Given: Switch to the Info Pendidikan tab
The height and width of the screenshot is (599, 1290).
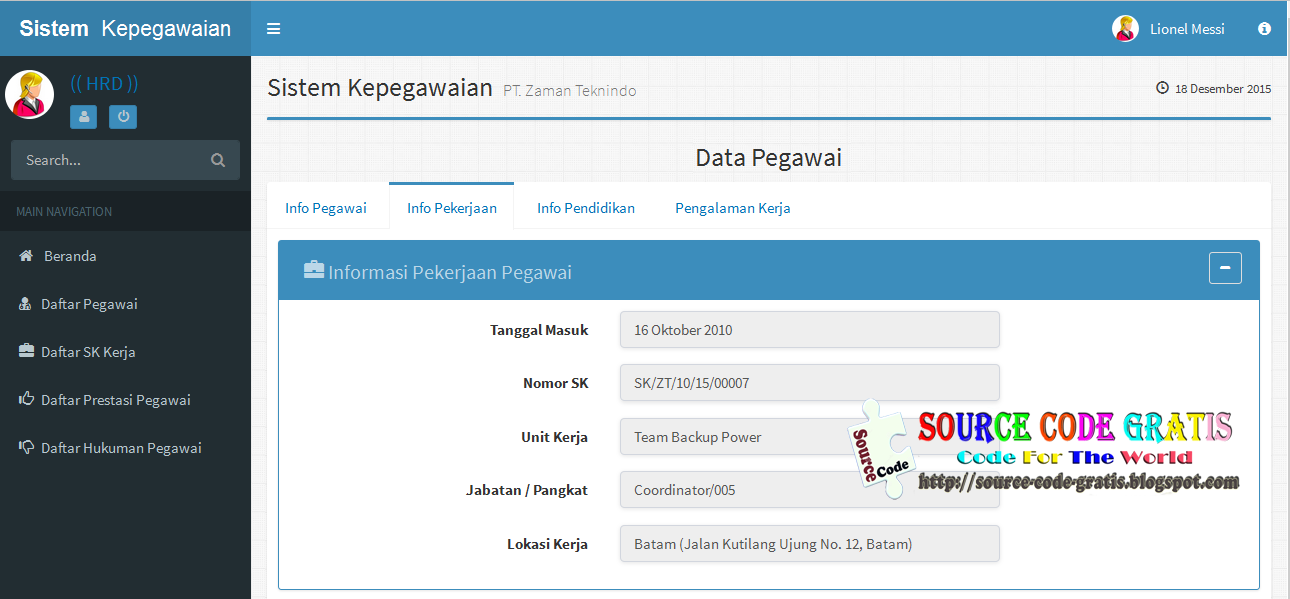Looking at the screenshot, I should [x=586, y=207].
